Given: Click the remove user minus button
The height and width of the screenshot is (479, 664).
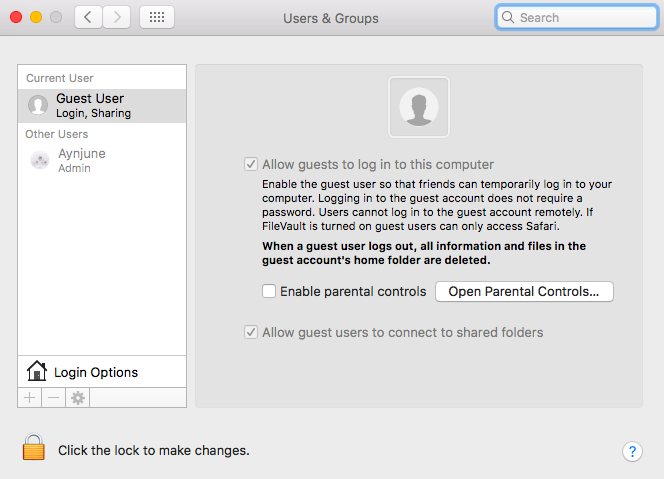Looking at the screenshot, I should [x=53, y=398].
